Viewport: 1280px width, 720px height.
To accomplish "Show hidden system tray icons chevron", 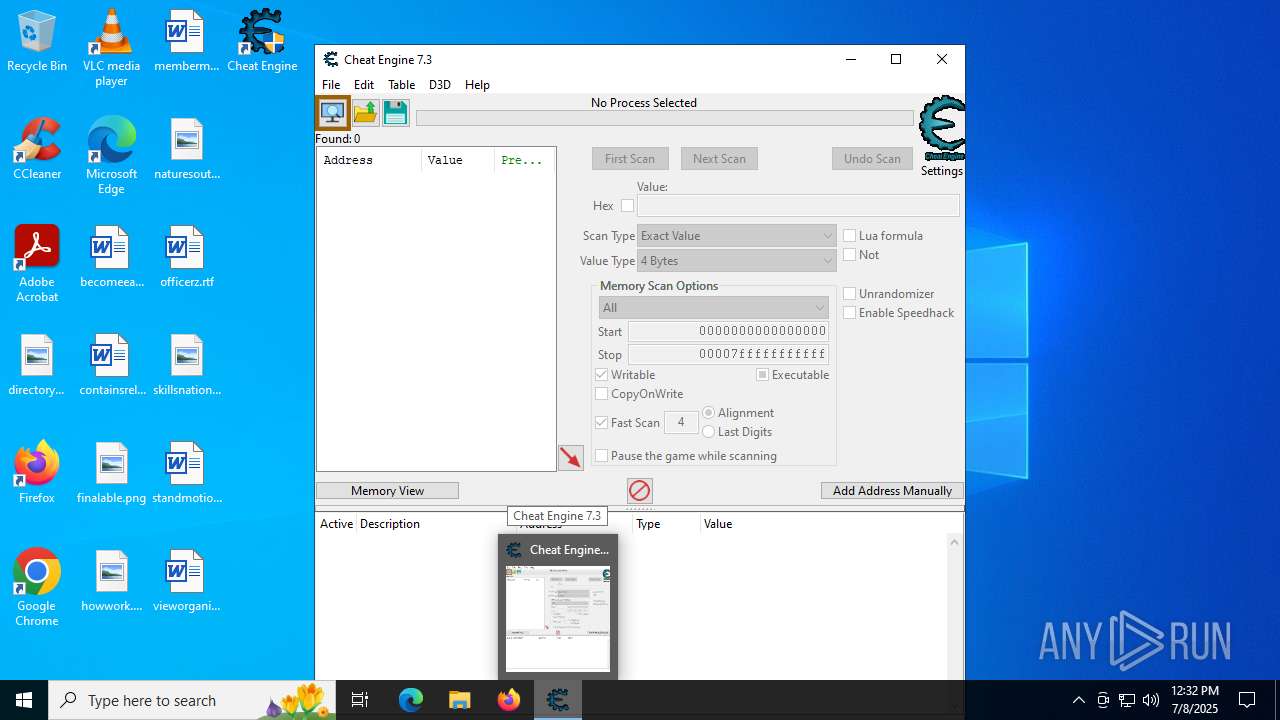I will [x=1078, y=700].
